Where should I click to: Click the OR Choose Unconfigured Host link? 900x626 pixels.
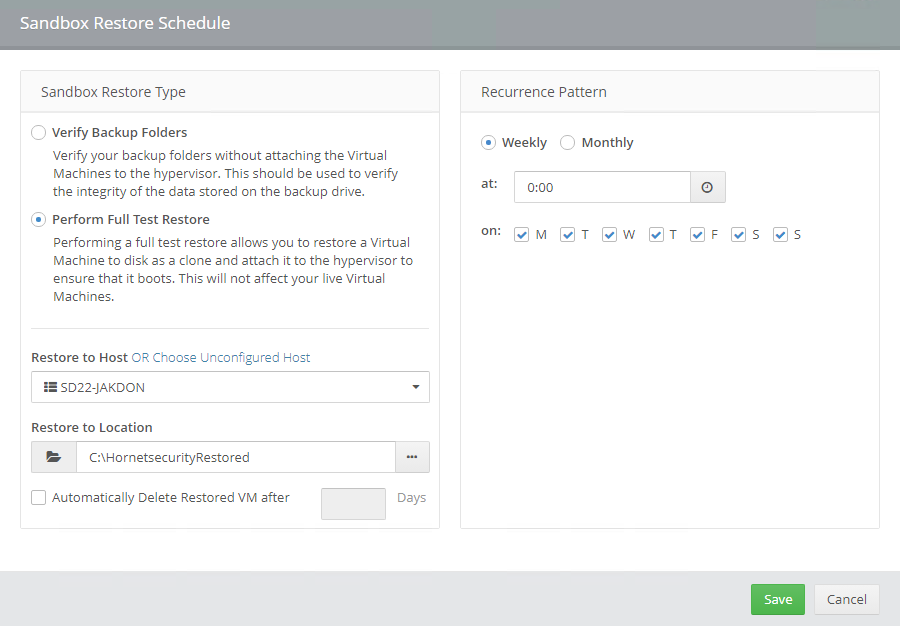click(221, 357)
